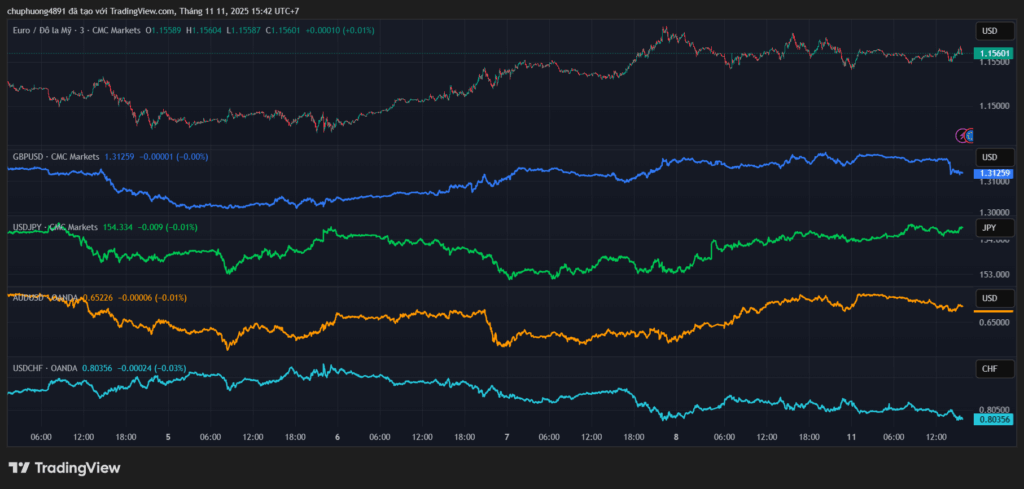Screen dimensions: 1024x489
Task: Click the TradingView logo at bottom left
Action: click(64, 468)
